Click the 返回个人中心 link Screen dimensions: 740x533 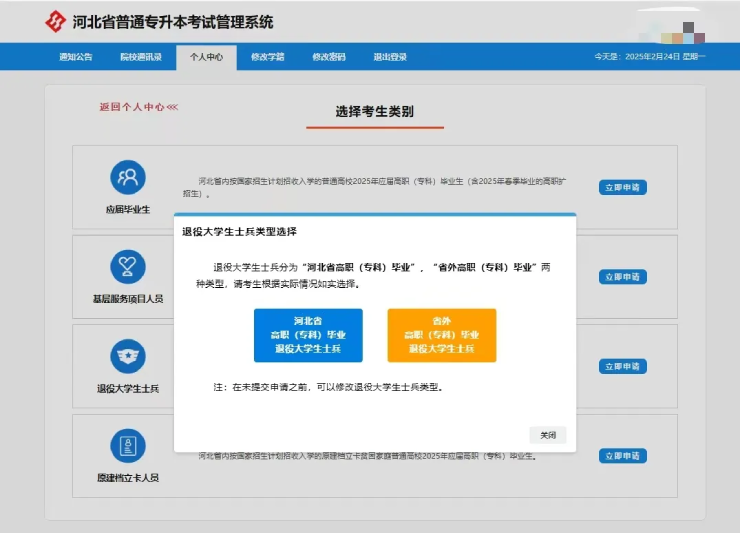tap(138, 107)
